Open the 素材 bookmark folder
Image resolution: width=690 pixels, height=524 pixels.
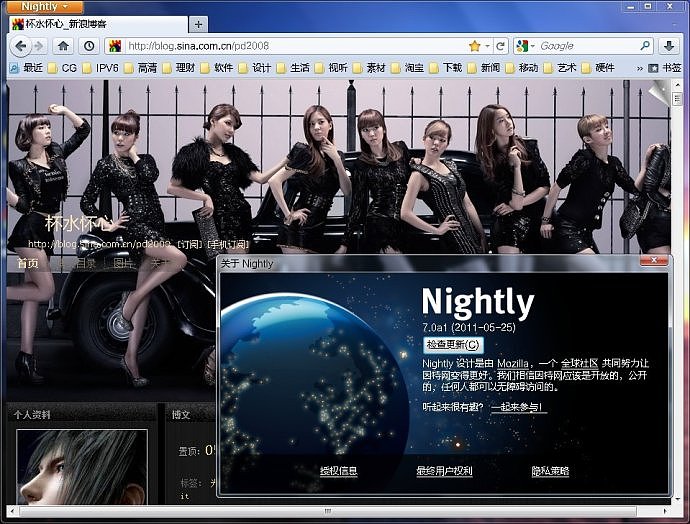click(370, 68)
